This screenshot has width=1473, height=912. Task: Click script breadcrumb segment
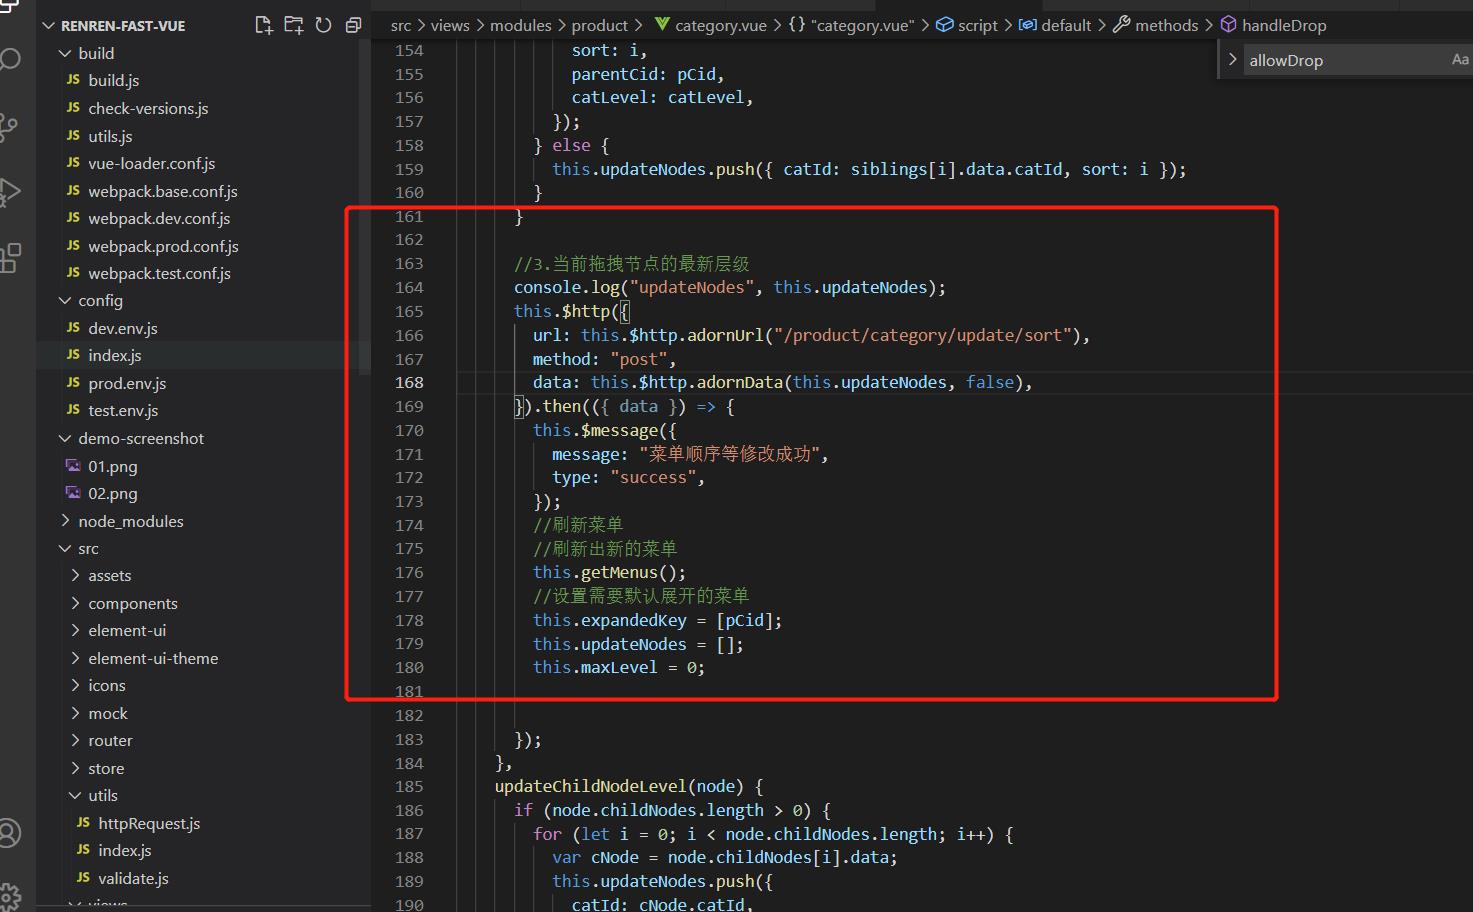click(x=967, y=25)
